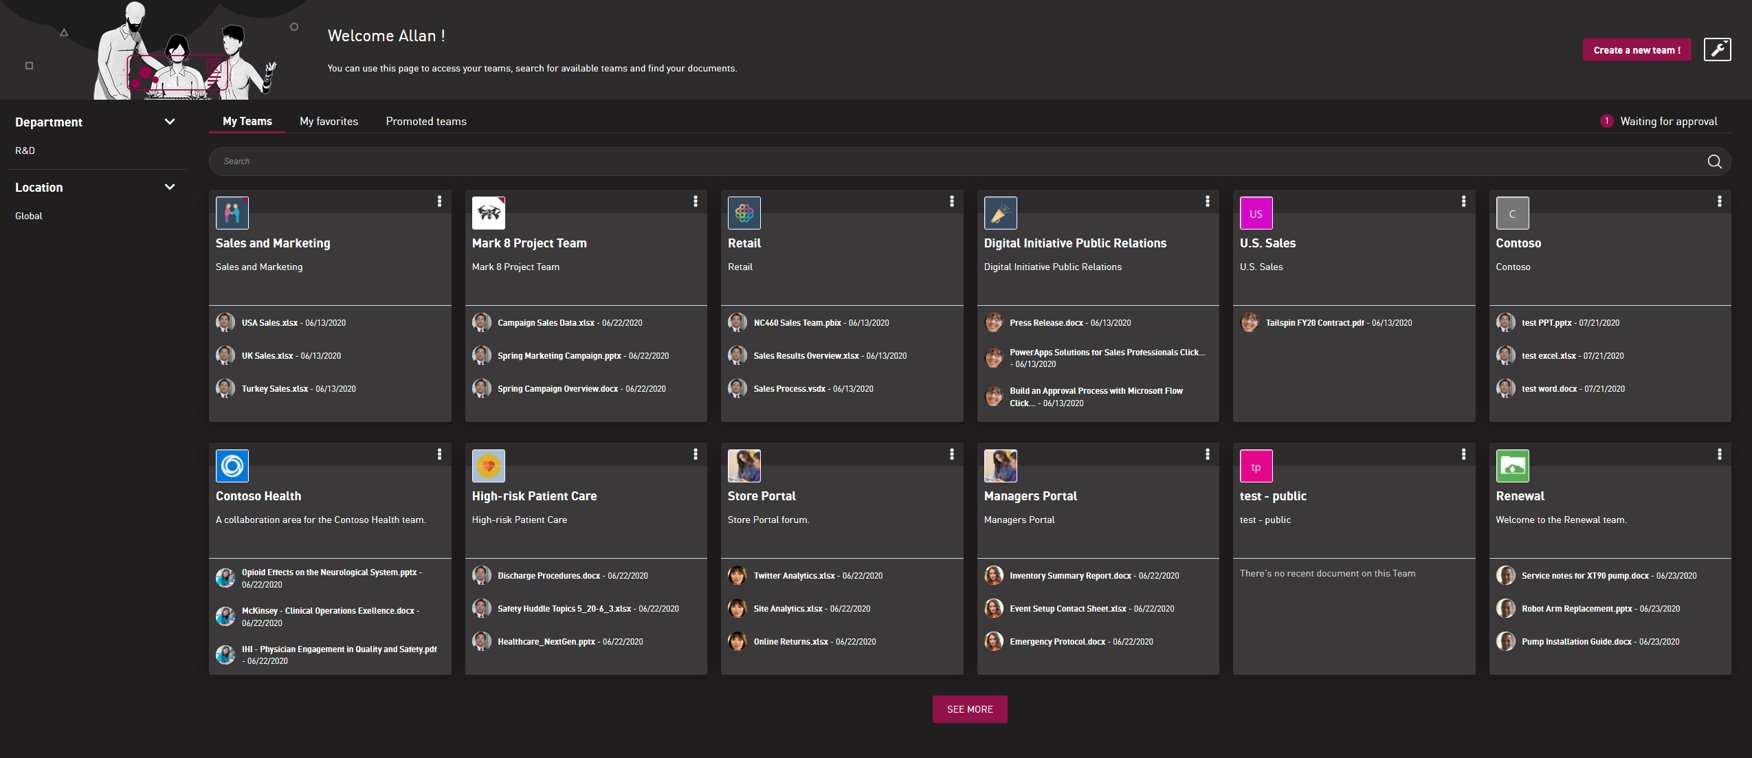Image resolution: width=1752 pixels, height=758 pixels.
Task: Filter by Global location
Action: click(29, 215)
